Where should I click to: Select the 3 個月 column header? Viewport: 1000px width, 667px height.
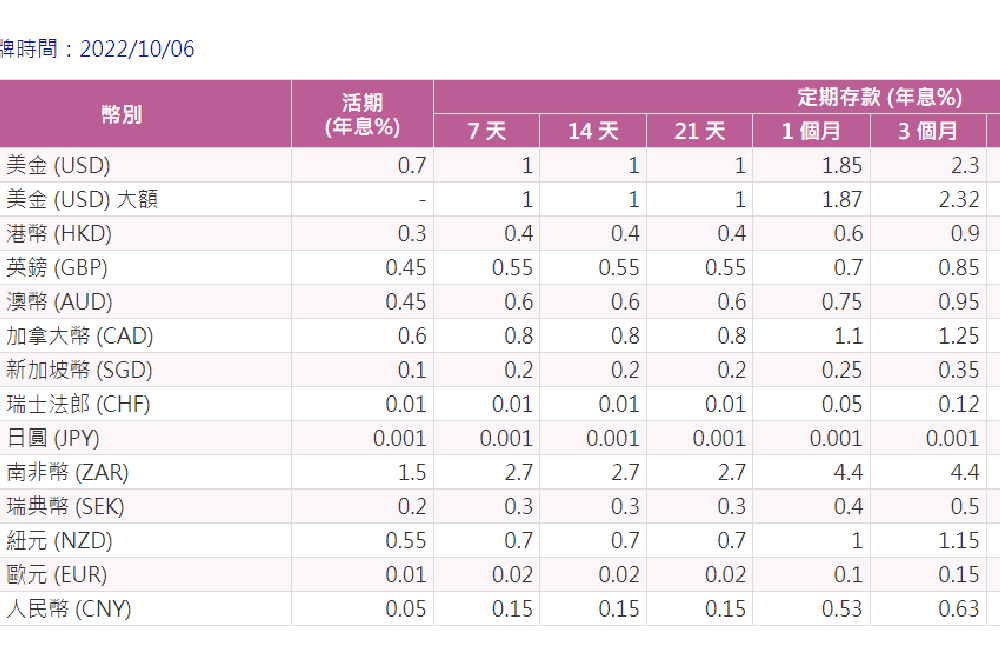coord(928,131)
